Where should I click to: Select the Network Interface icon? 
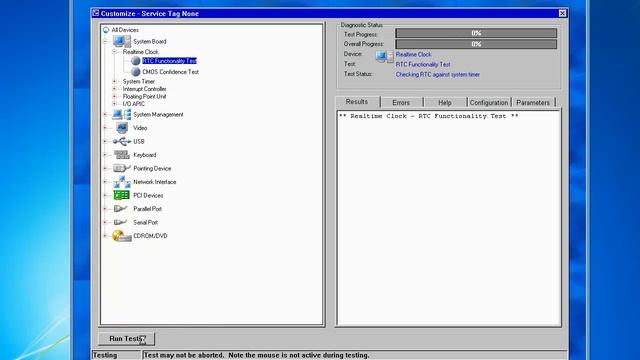pyautogui.click(x=122, y=182)
